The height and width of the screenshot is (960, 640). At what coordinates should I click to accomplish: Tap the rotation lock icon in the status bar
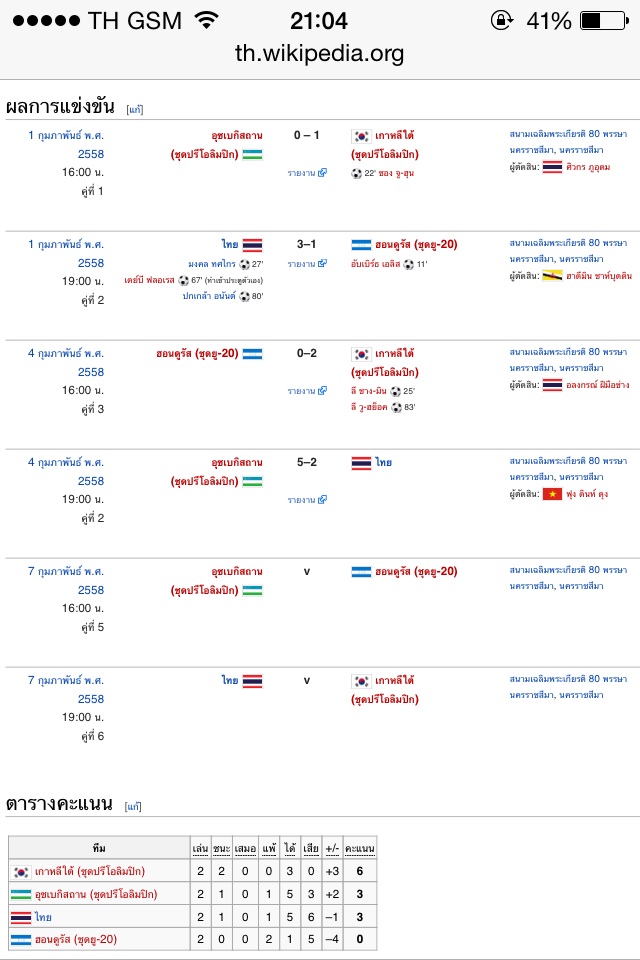tap(500, 20)
